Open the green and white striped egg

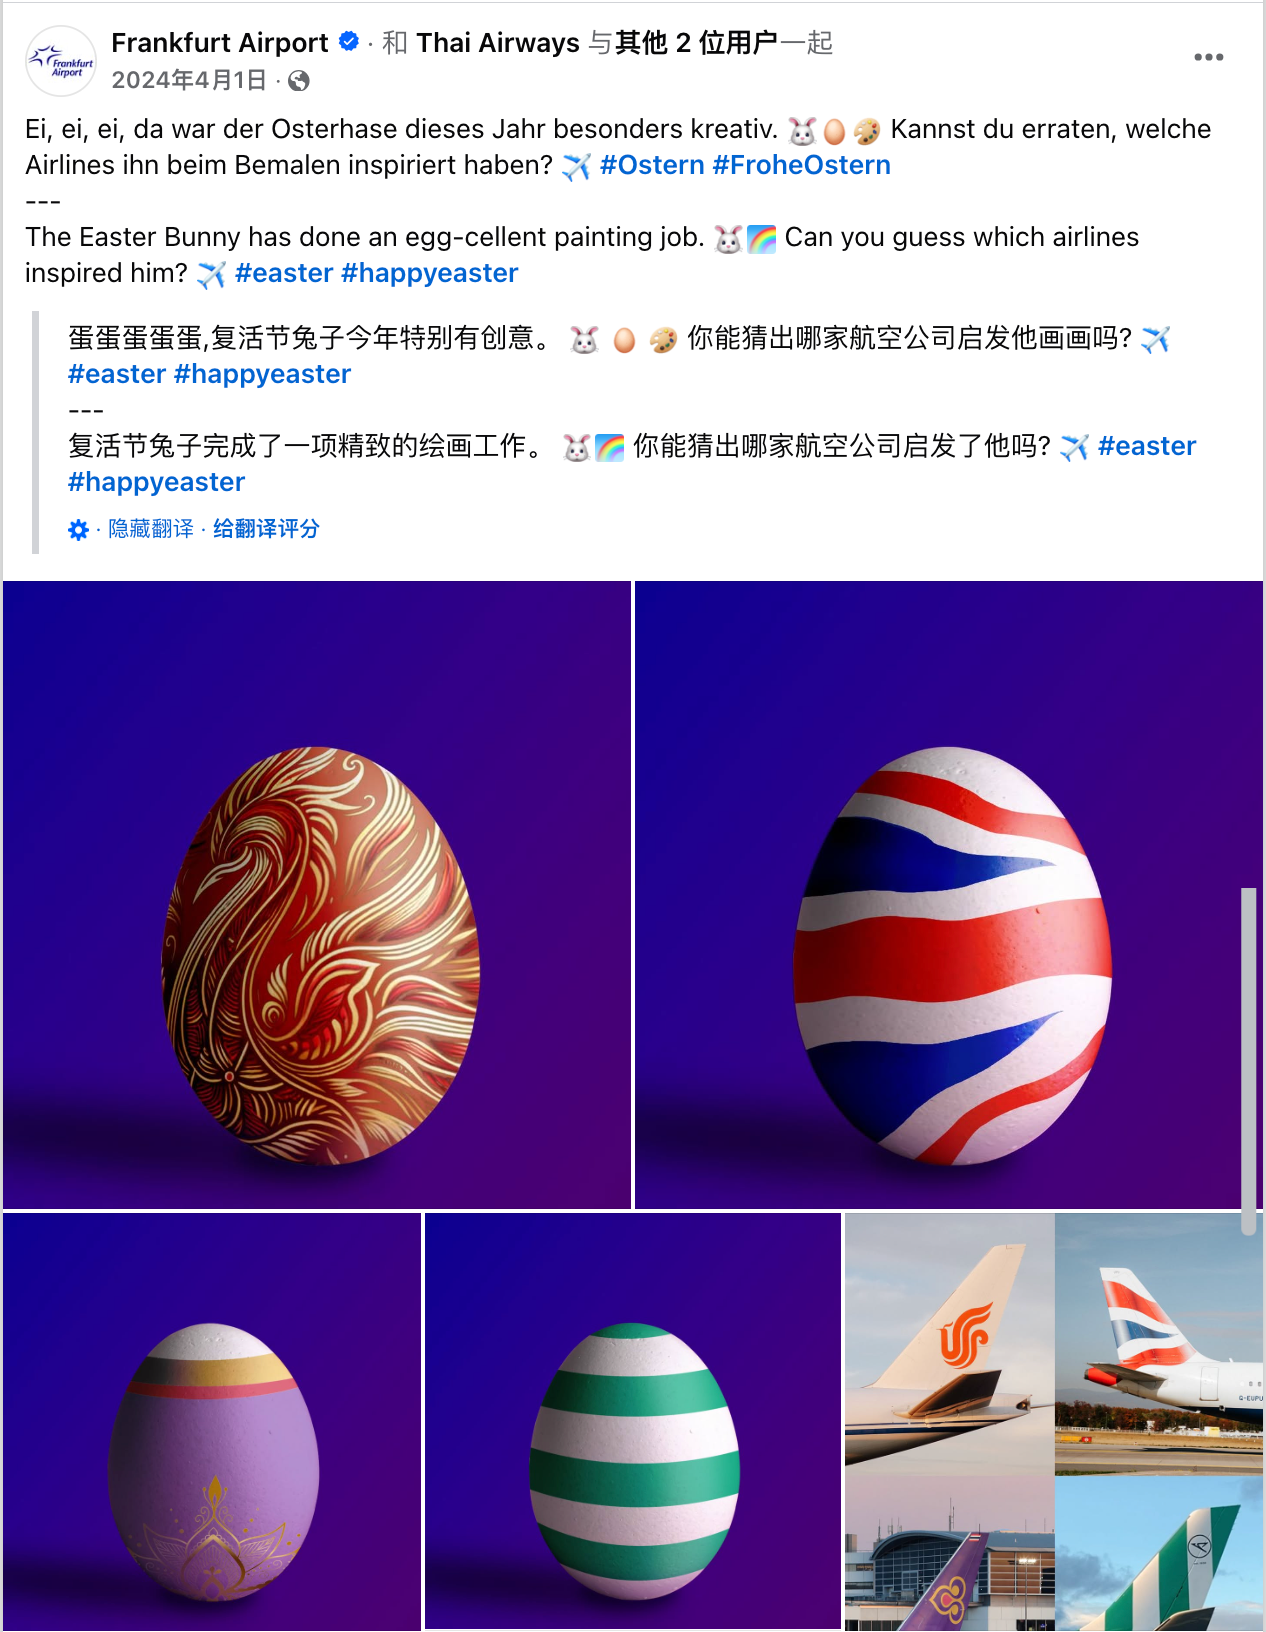click(633, 1422)
